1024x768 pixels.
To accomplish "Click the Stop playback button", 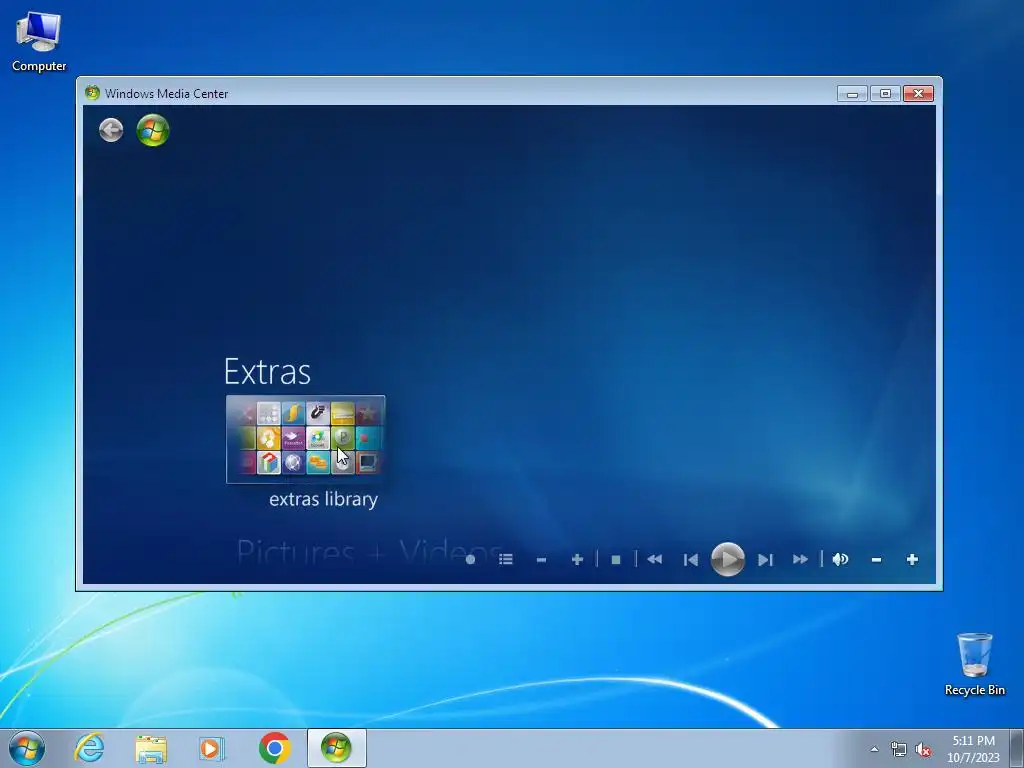I will 615,560.
